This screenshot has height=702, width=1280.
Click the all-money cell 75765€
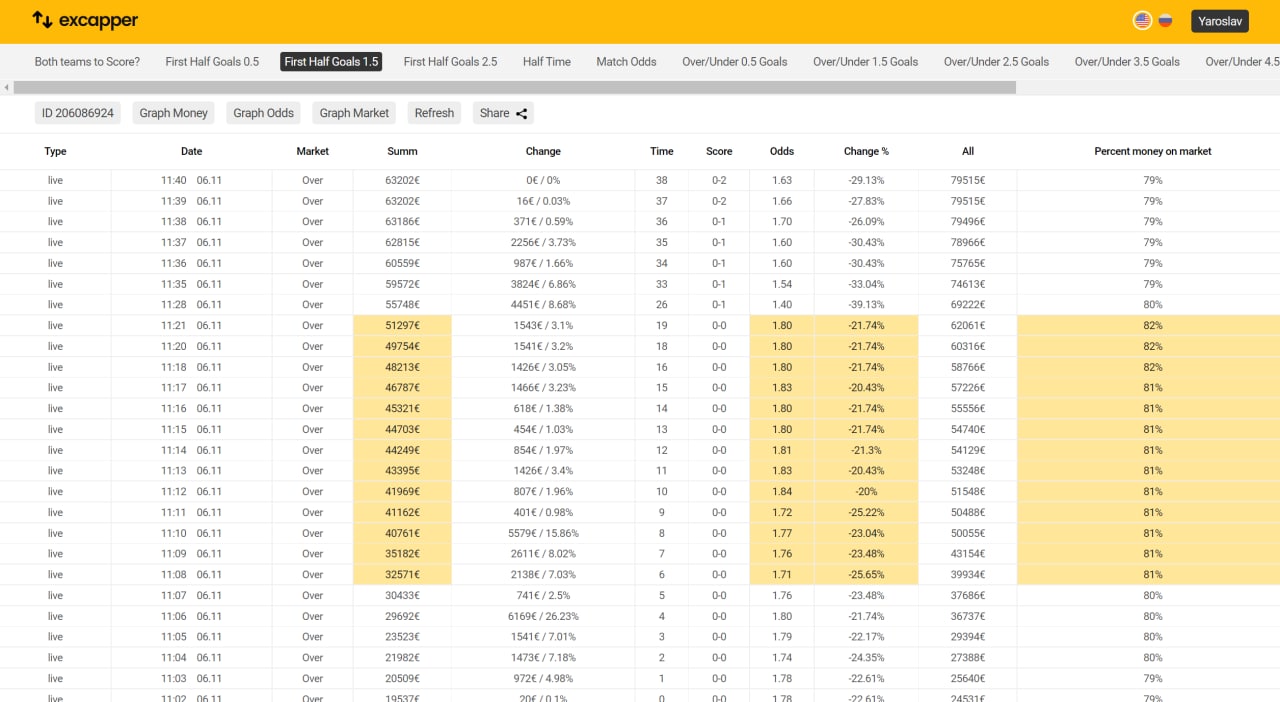click(967, 263)
